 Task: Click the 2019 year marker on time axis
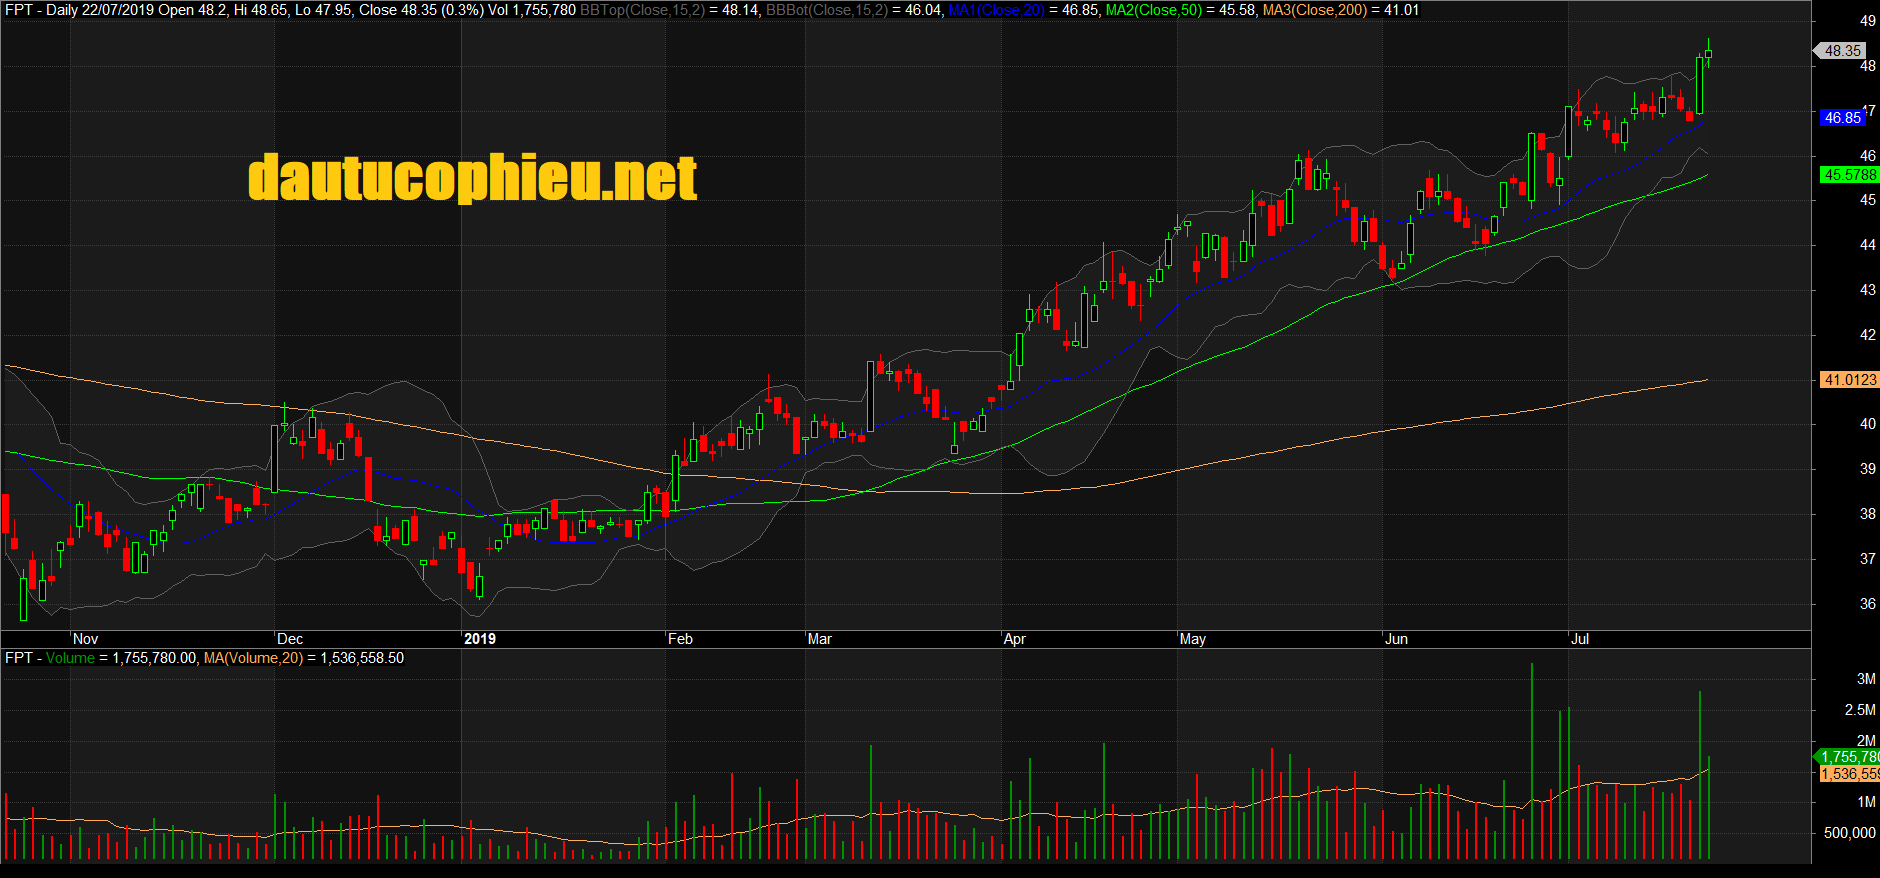tap(480, 639)
